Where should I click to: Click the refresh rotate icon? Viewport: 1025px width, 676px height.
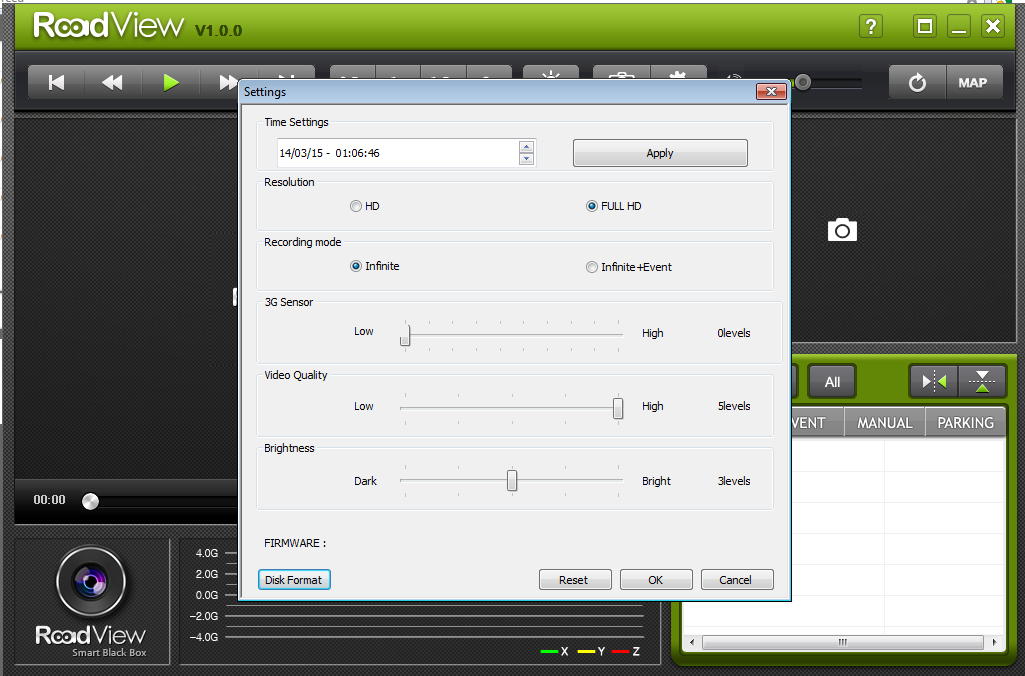pyautogui.click(x=917, y=83)
